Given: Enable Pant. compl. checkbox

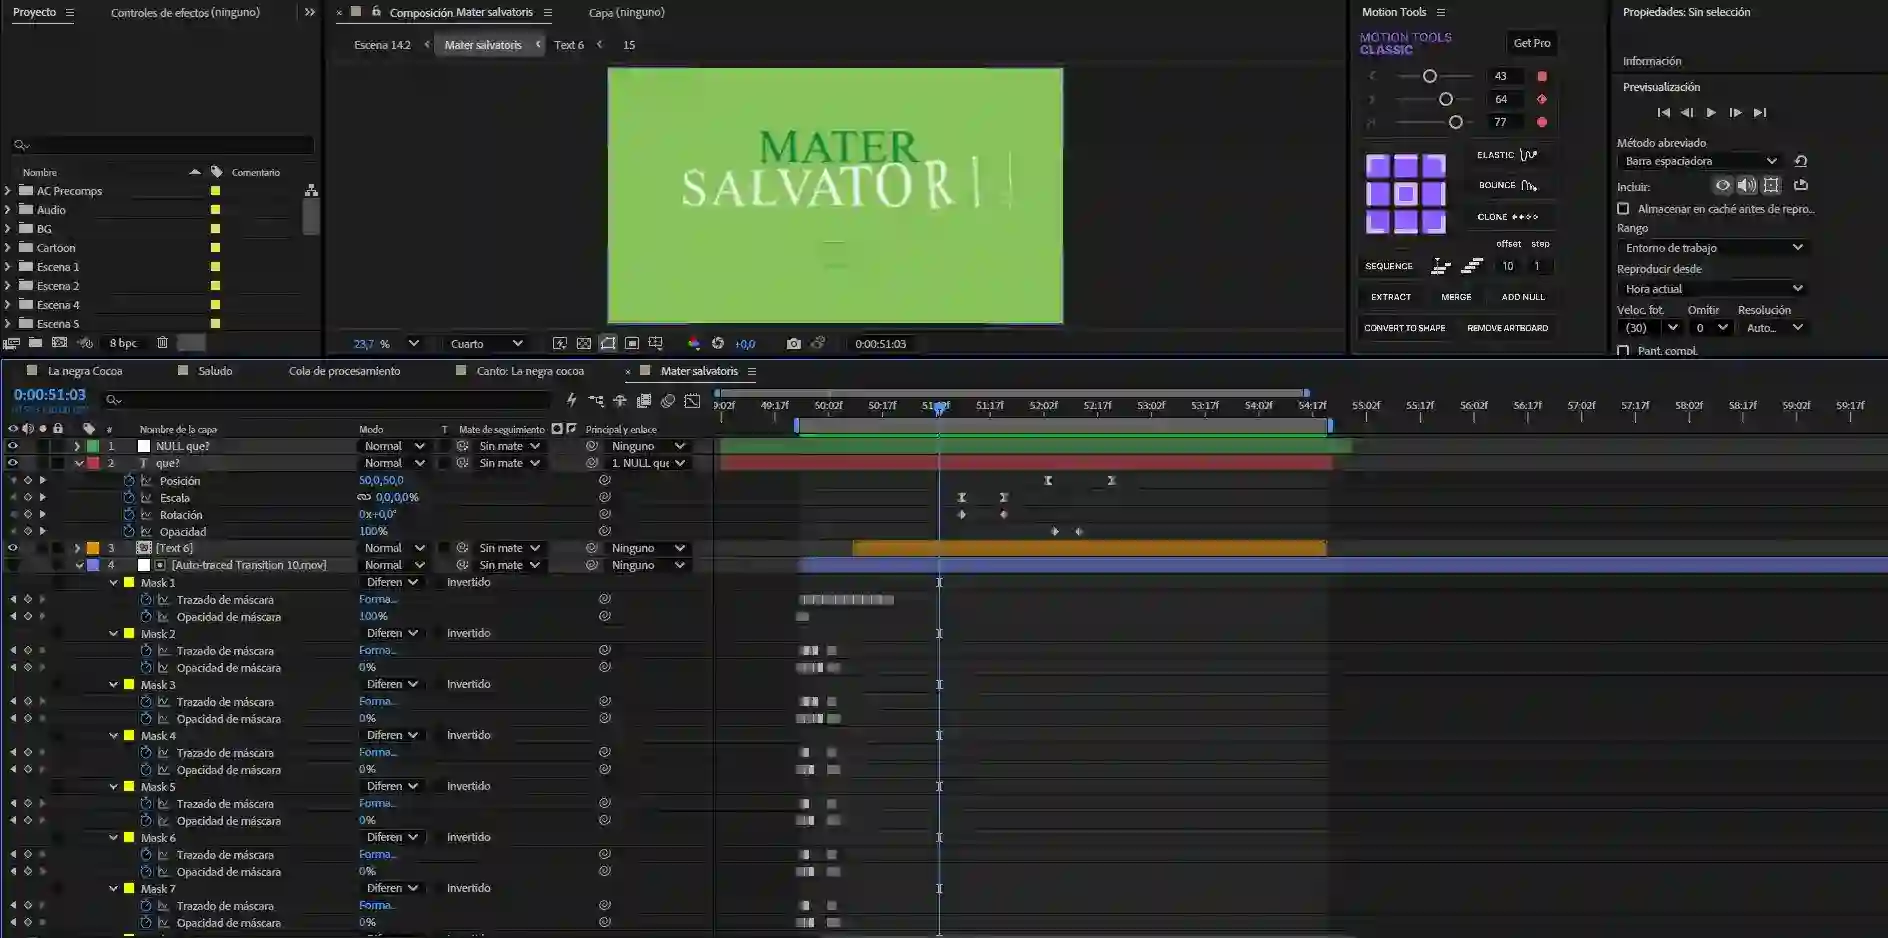Looking at the screenshot, I should 1623,351.
